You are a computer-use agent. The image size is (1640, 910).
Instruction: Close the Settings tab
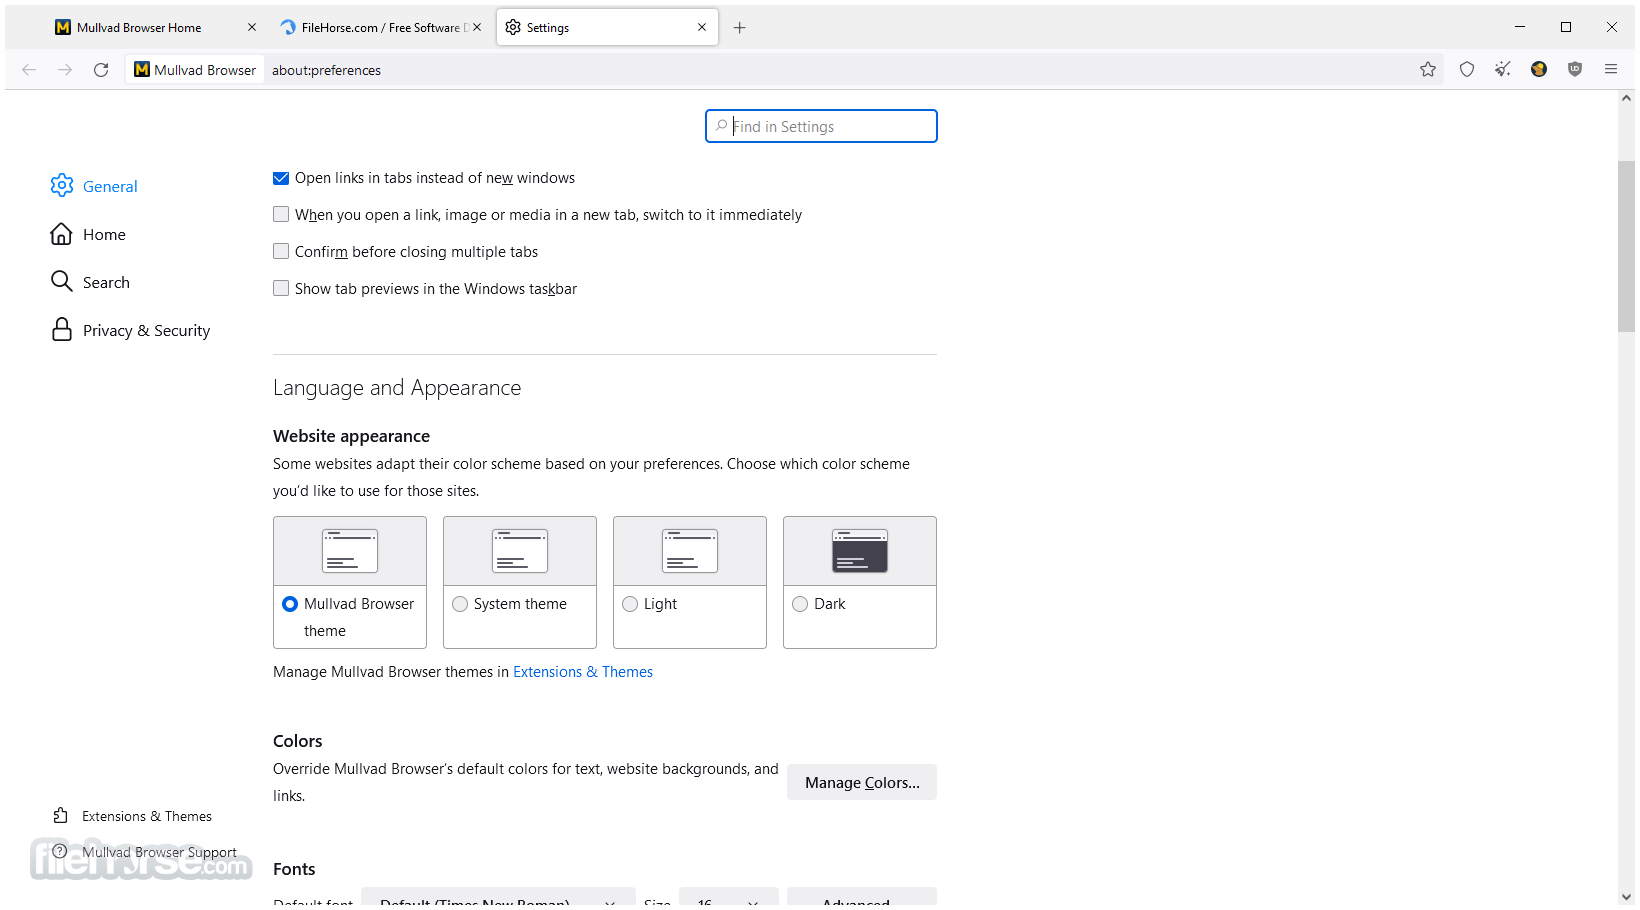(702, 28)
